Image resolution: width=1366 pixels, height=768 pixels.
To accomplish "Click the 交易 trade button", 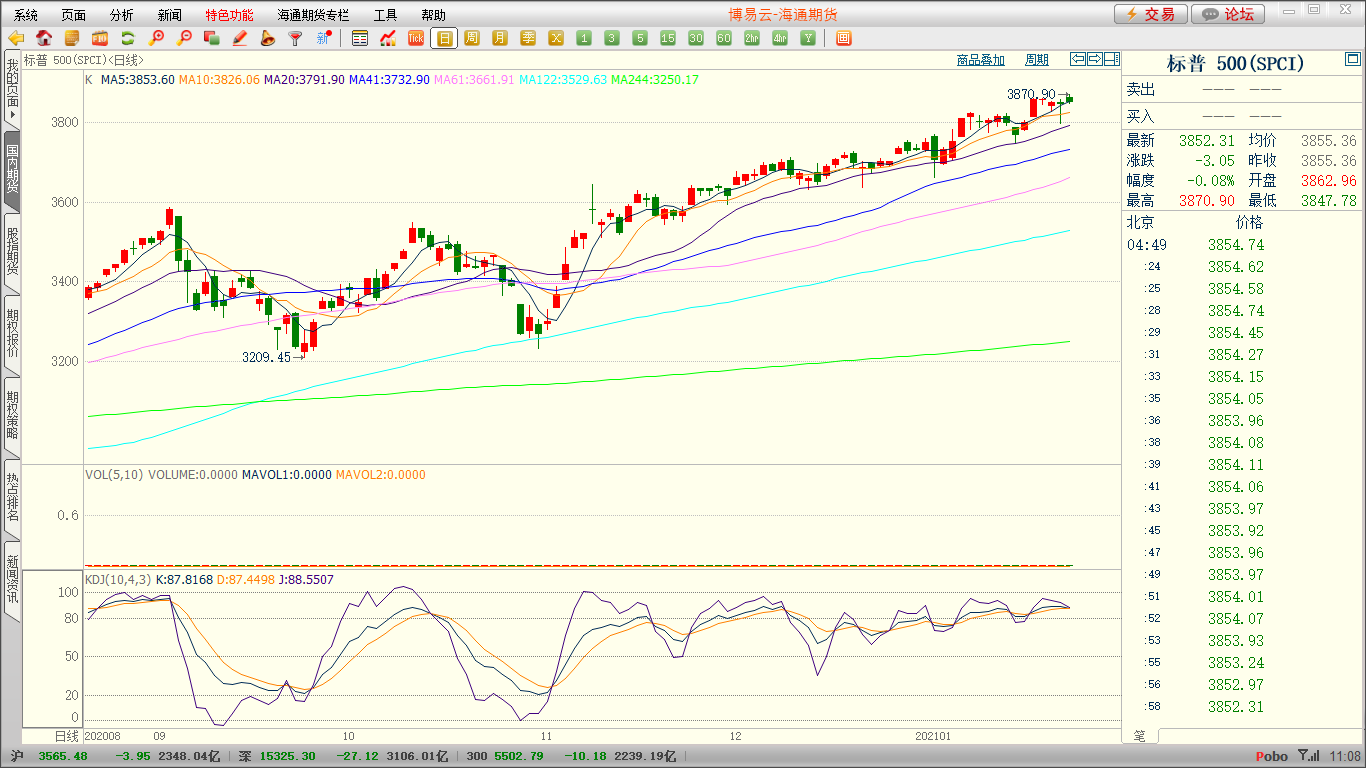I will click(x=1151, y=14).
